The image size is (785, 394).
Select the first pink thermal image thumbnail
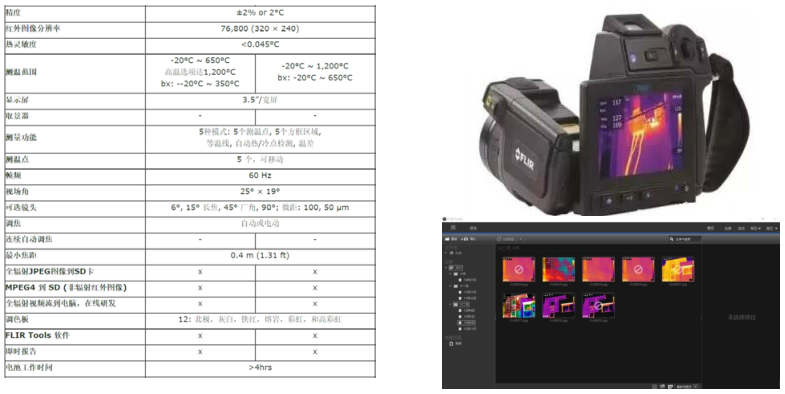coord(519,269)
